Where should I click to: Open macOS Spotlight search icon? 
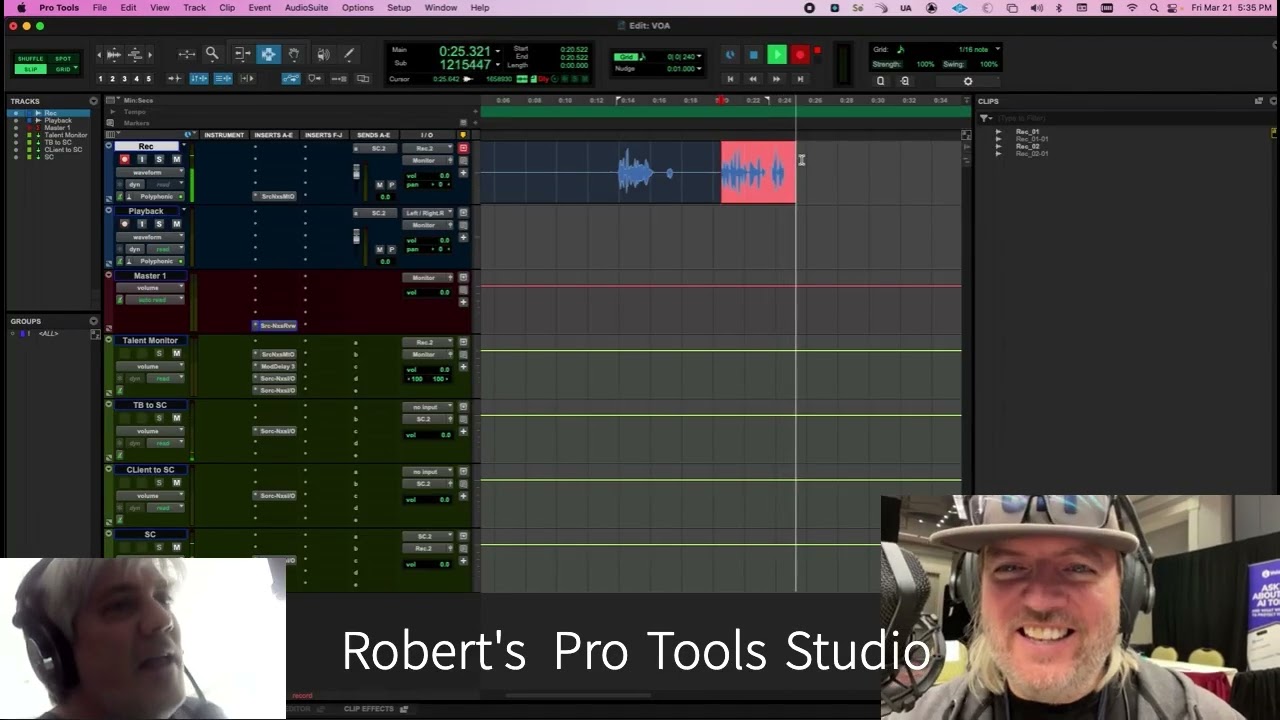click(x=1154, y=8)
